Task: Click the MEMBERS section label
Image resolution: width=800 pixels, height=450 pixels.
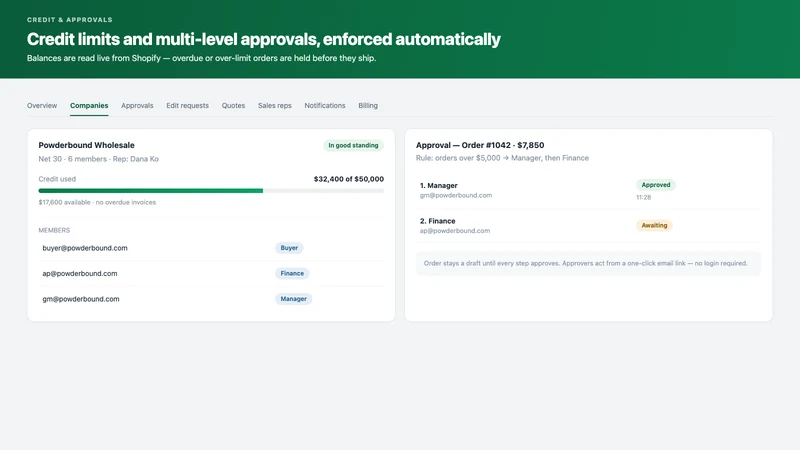Action: pos(54,231)
